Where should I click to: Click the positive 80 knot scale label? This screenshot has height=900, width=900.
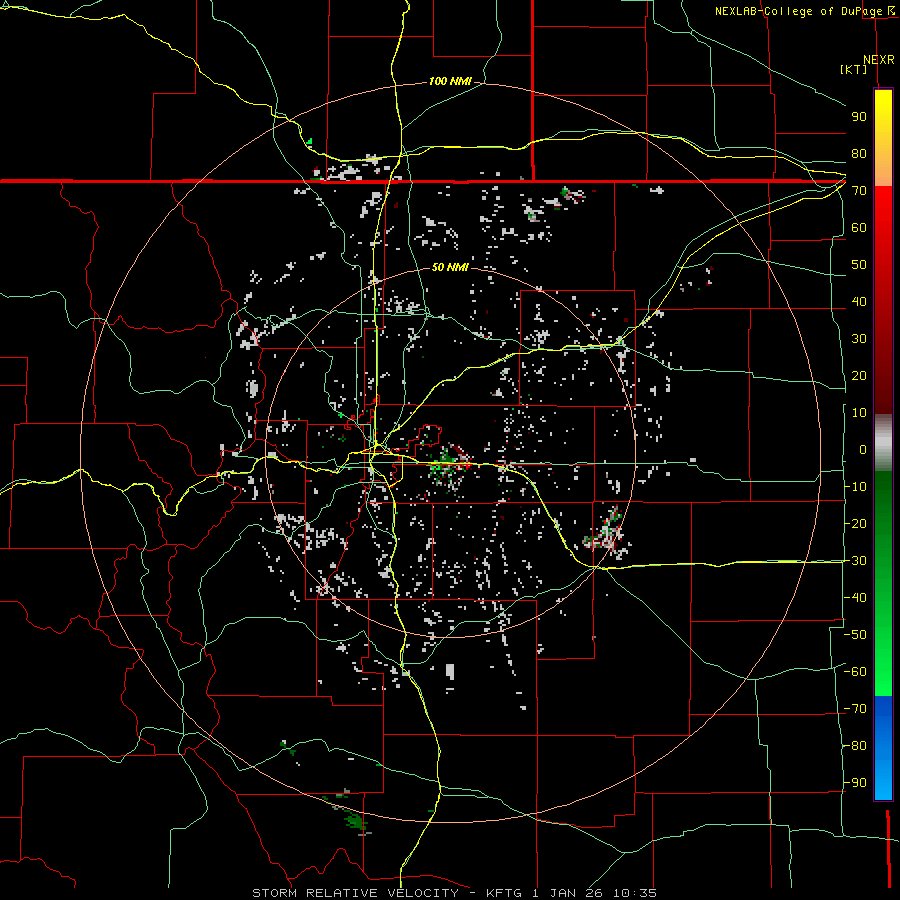[x=859, y=153]
